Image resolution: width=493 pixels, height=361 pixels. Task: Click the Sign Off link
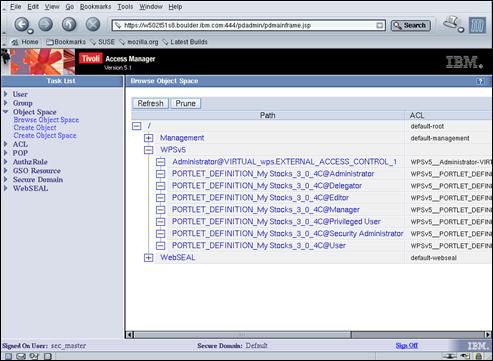(407, 346)
